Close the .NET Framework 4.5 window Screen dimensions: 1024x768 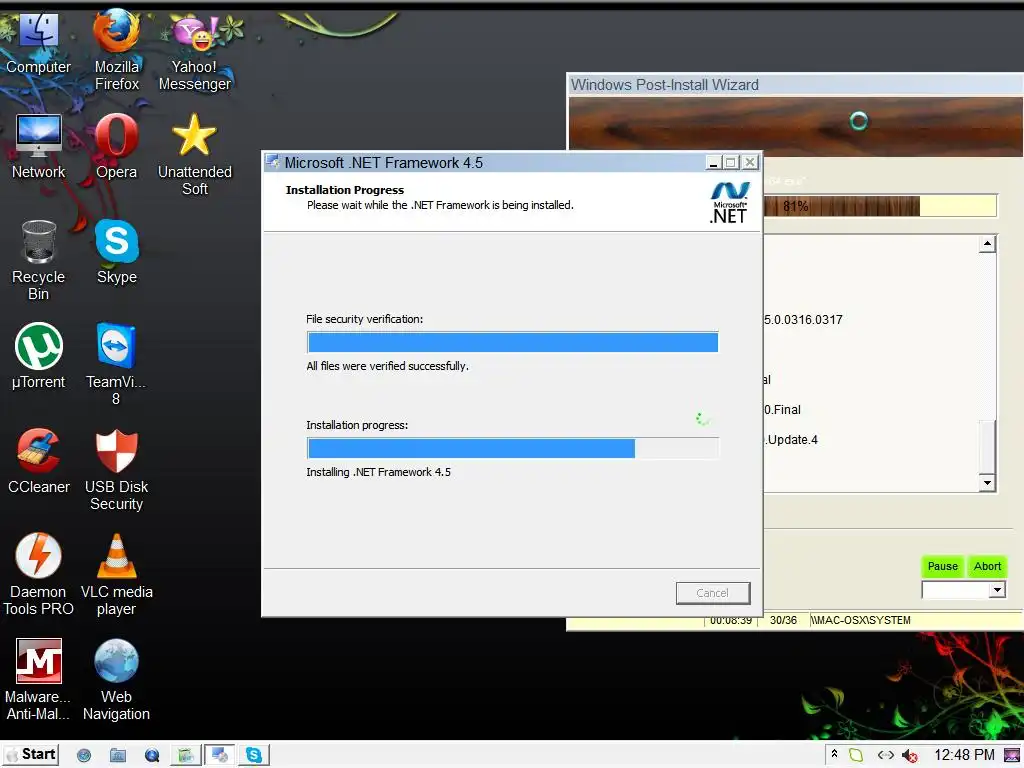click(x=750, y=163)
